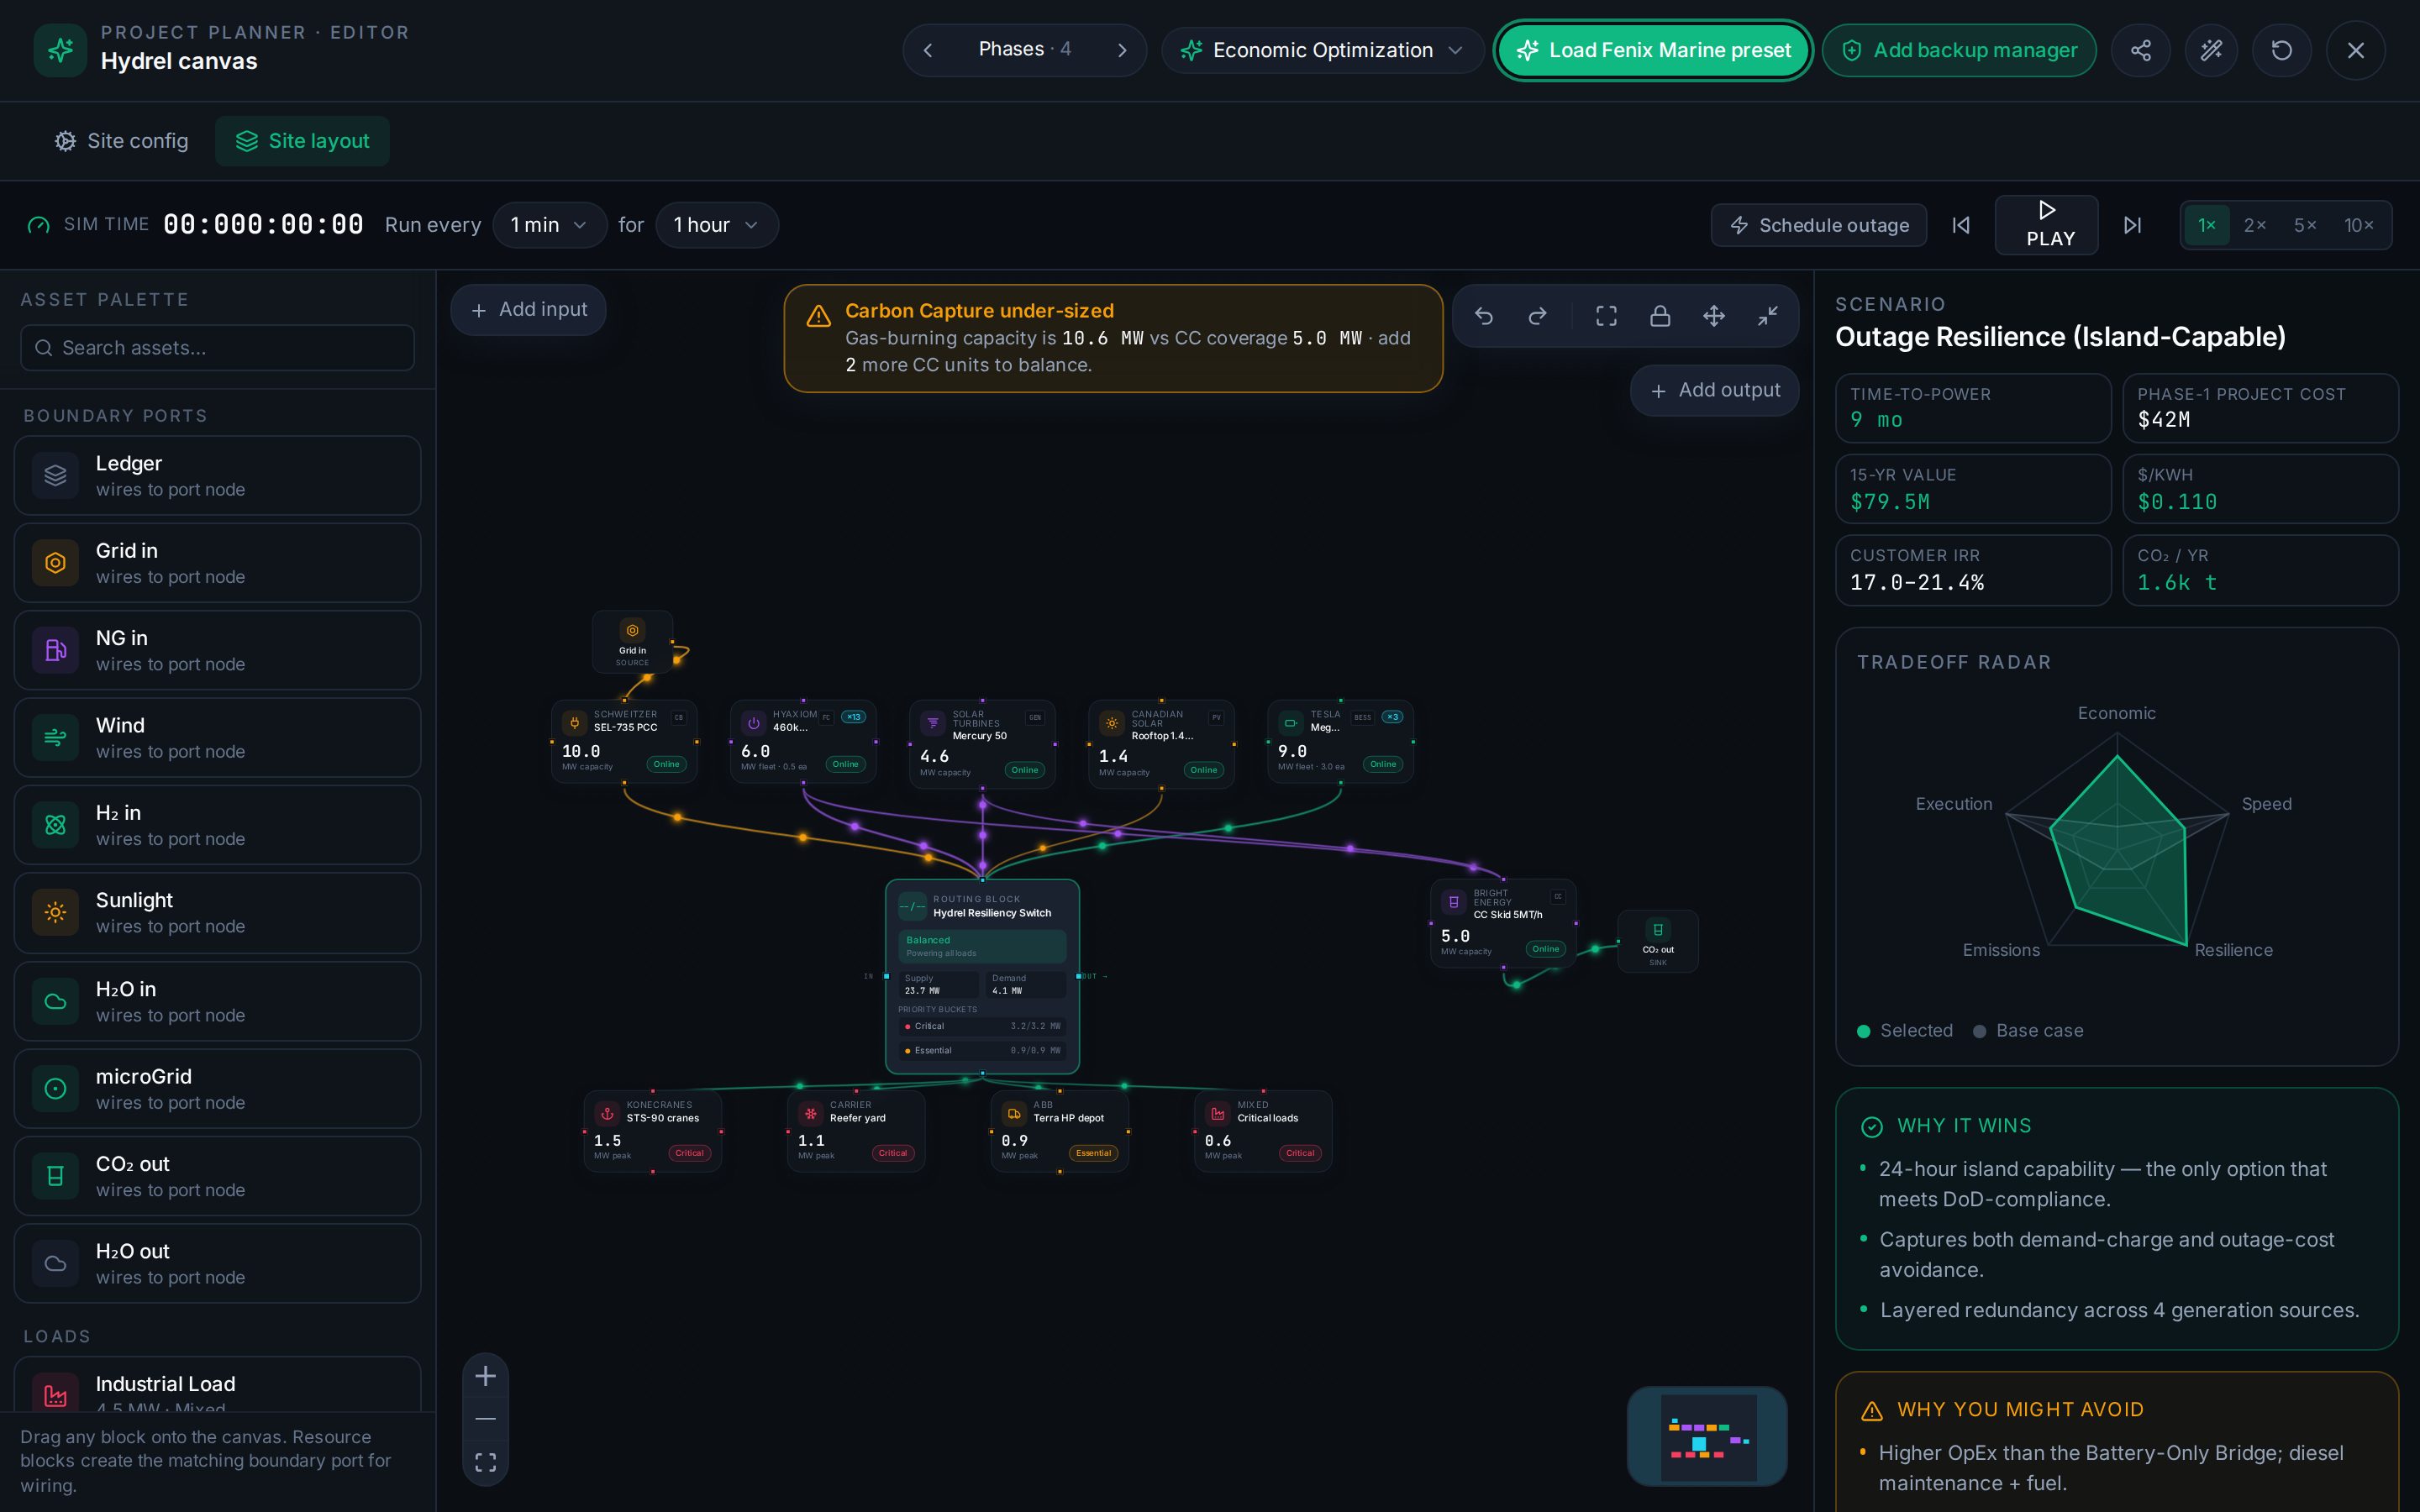The image size is (2420, 1512).
Task: Set playback speed to 10×
Action: tap(2359, 225)
